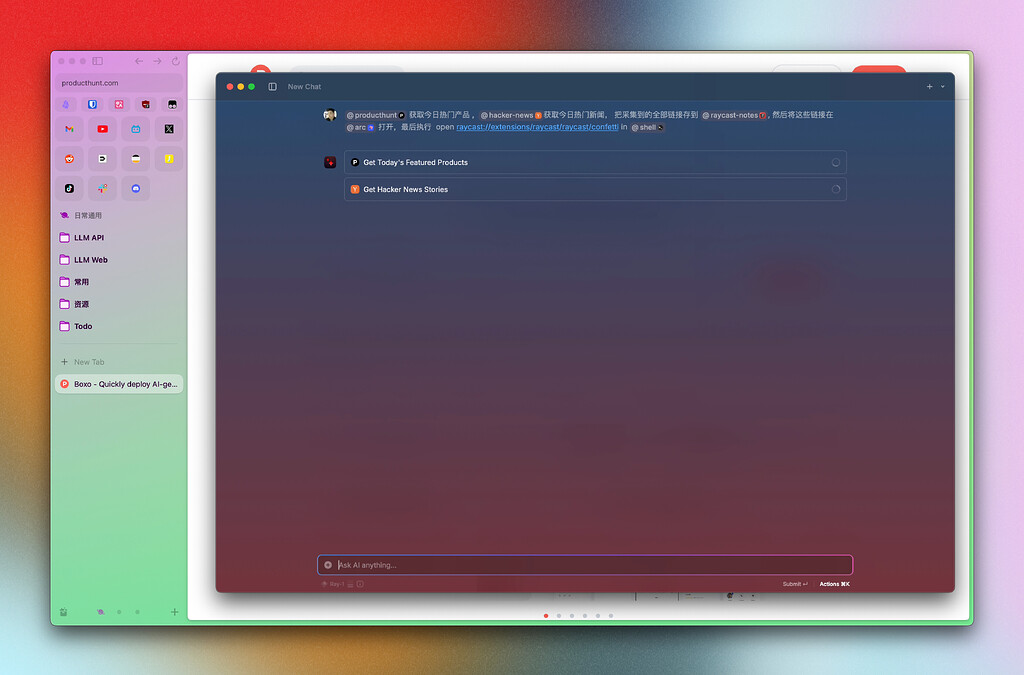This screenshot has width=1024, height=675.
Task: Open the 日常通用 space title
Action: coord(88,215)
